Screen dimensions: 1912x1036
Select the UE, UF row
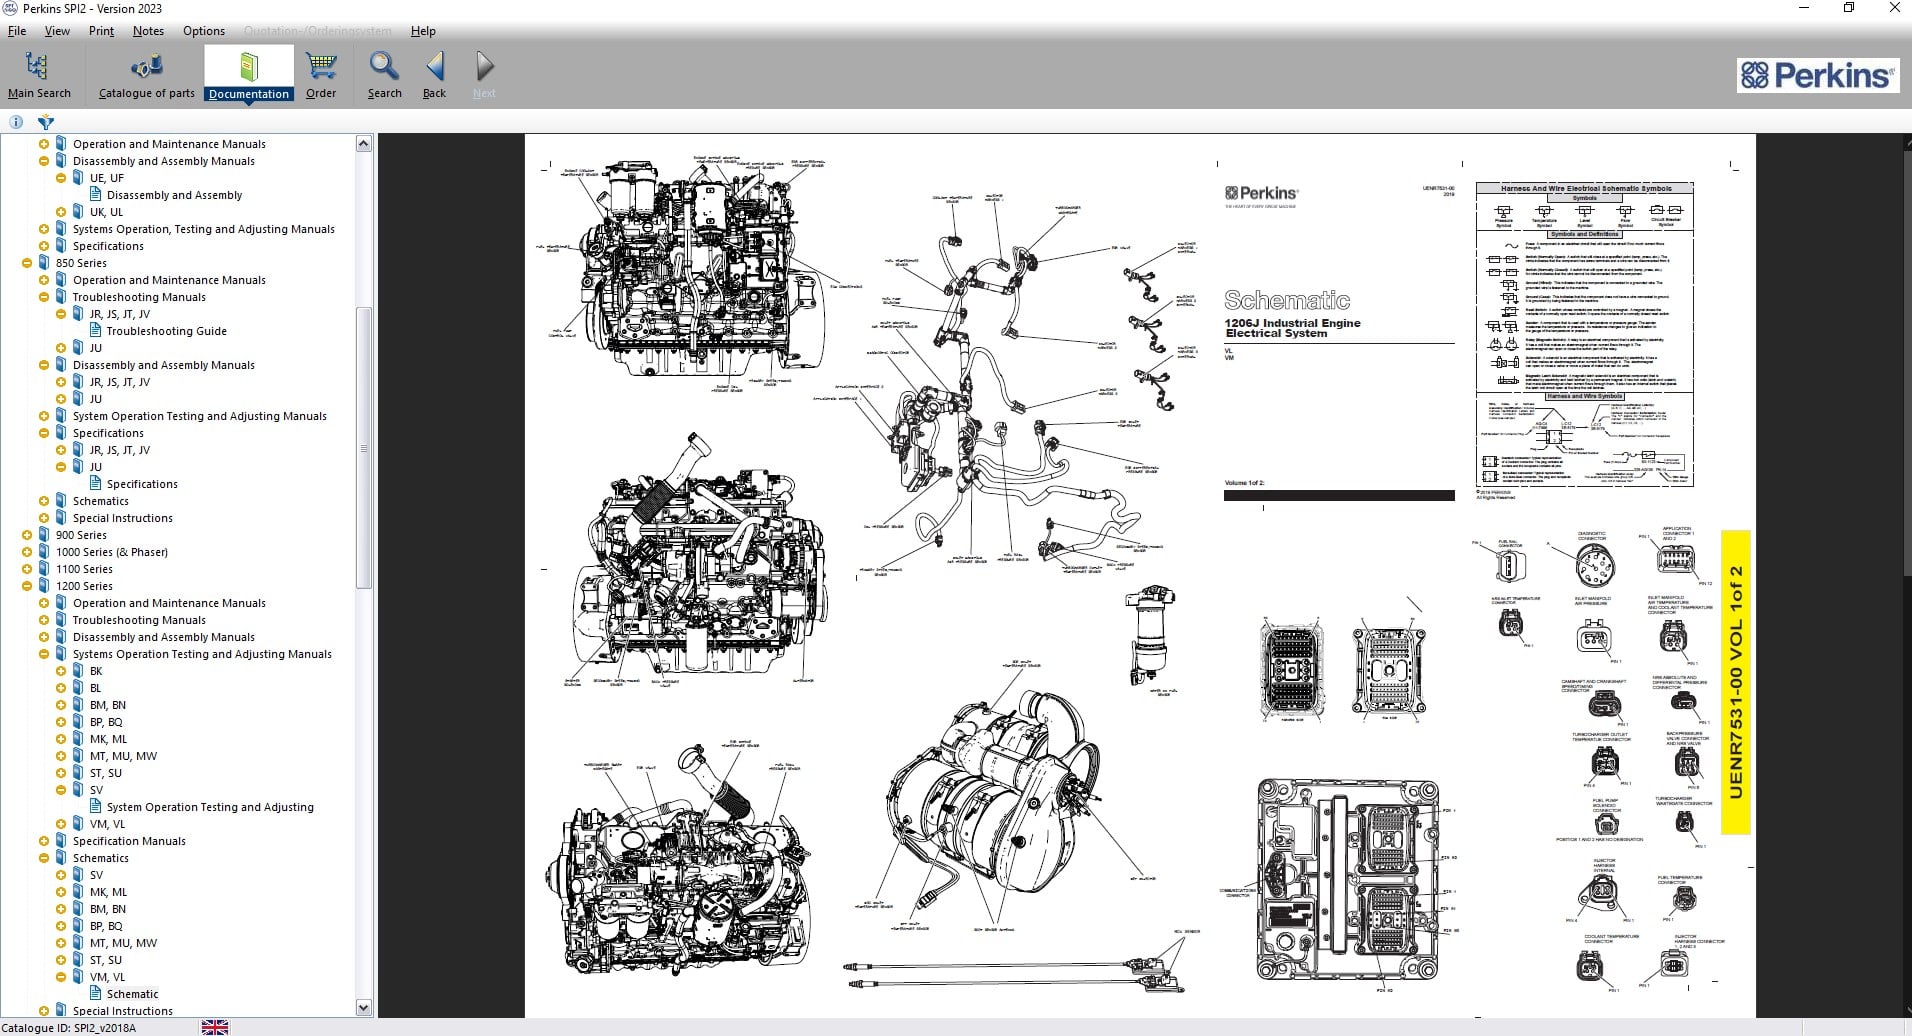(x=107, y=178)
